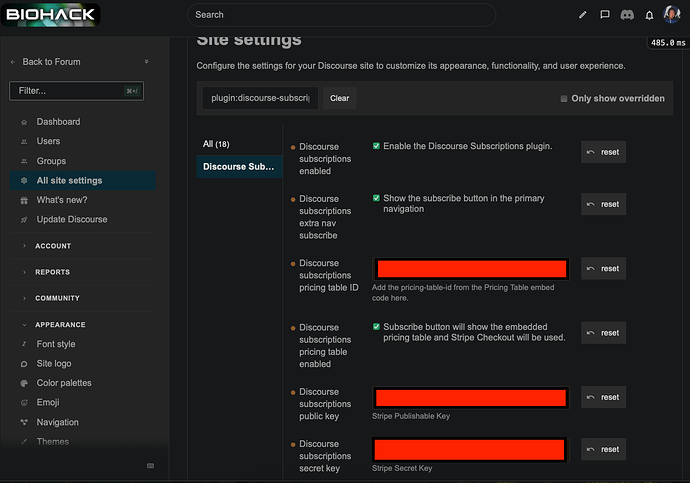Click the Groups sidebar icon

coord(24,161)
